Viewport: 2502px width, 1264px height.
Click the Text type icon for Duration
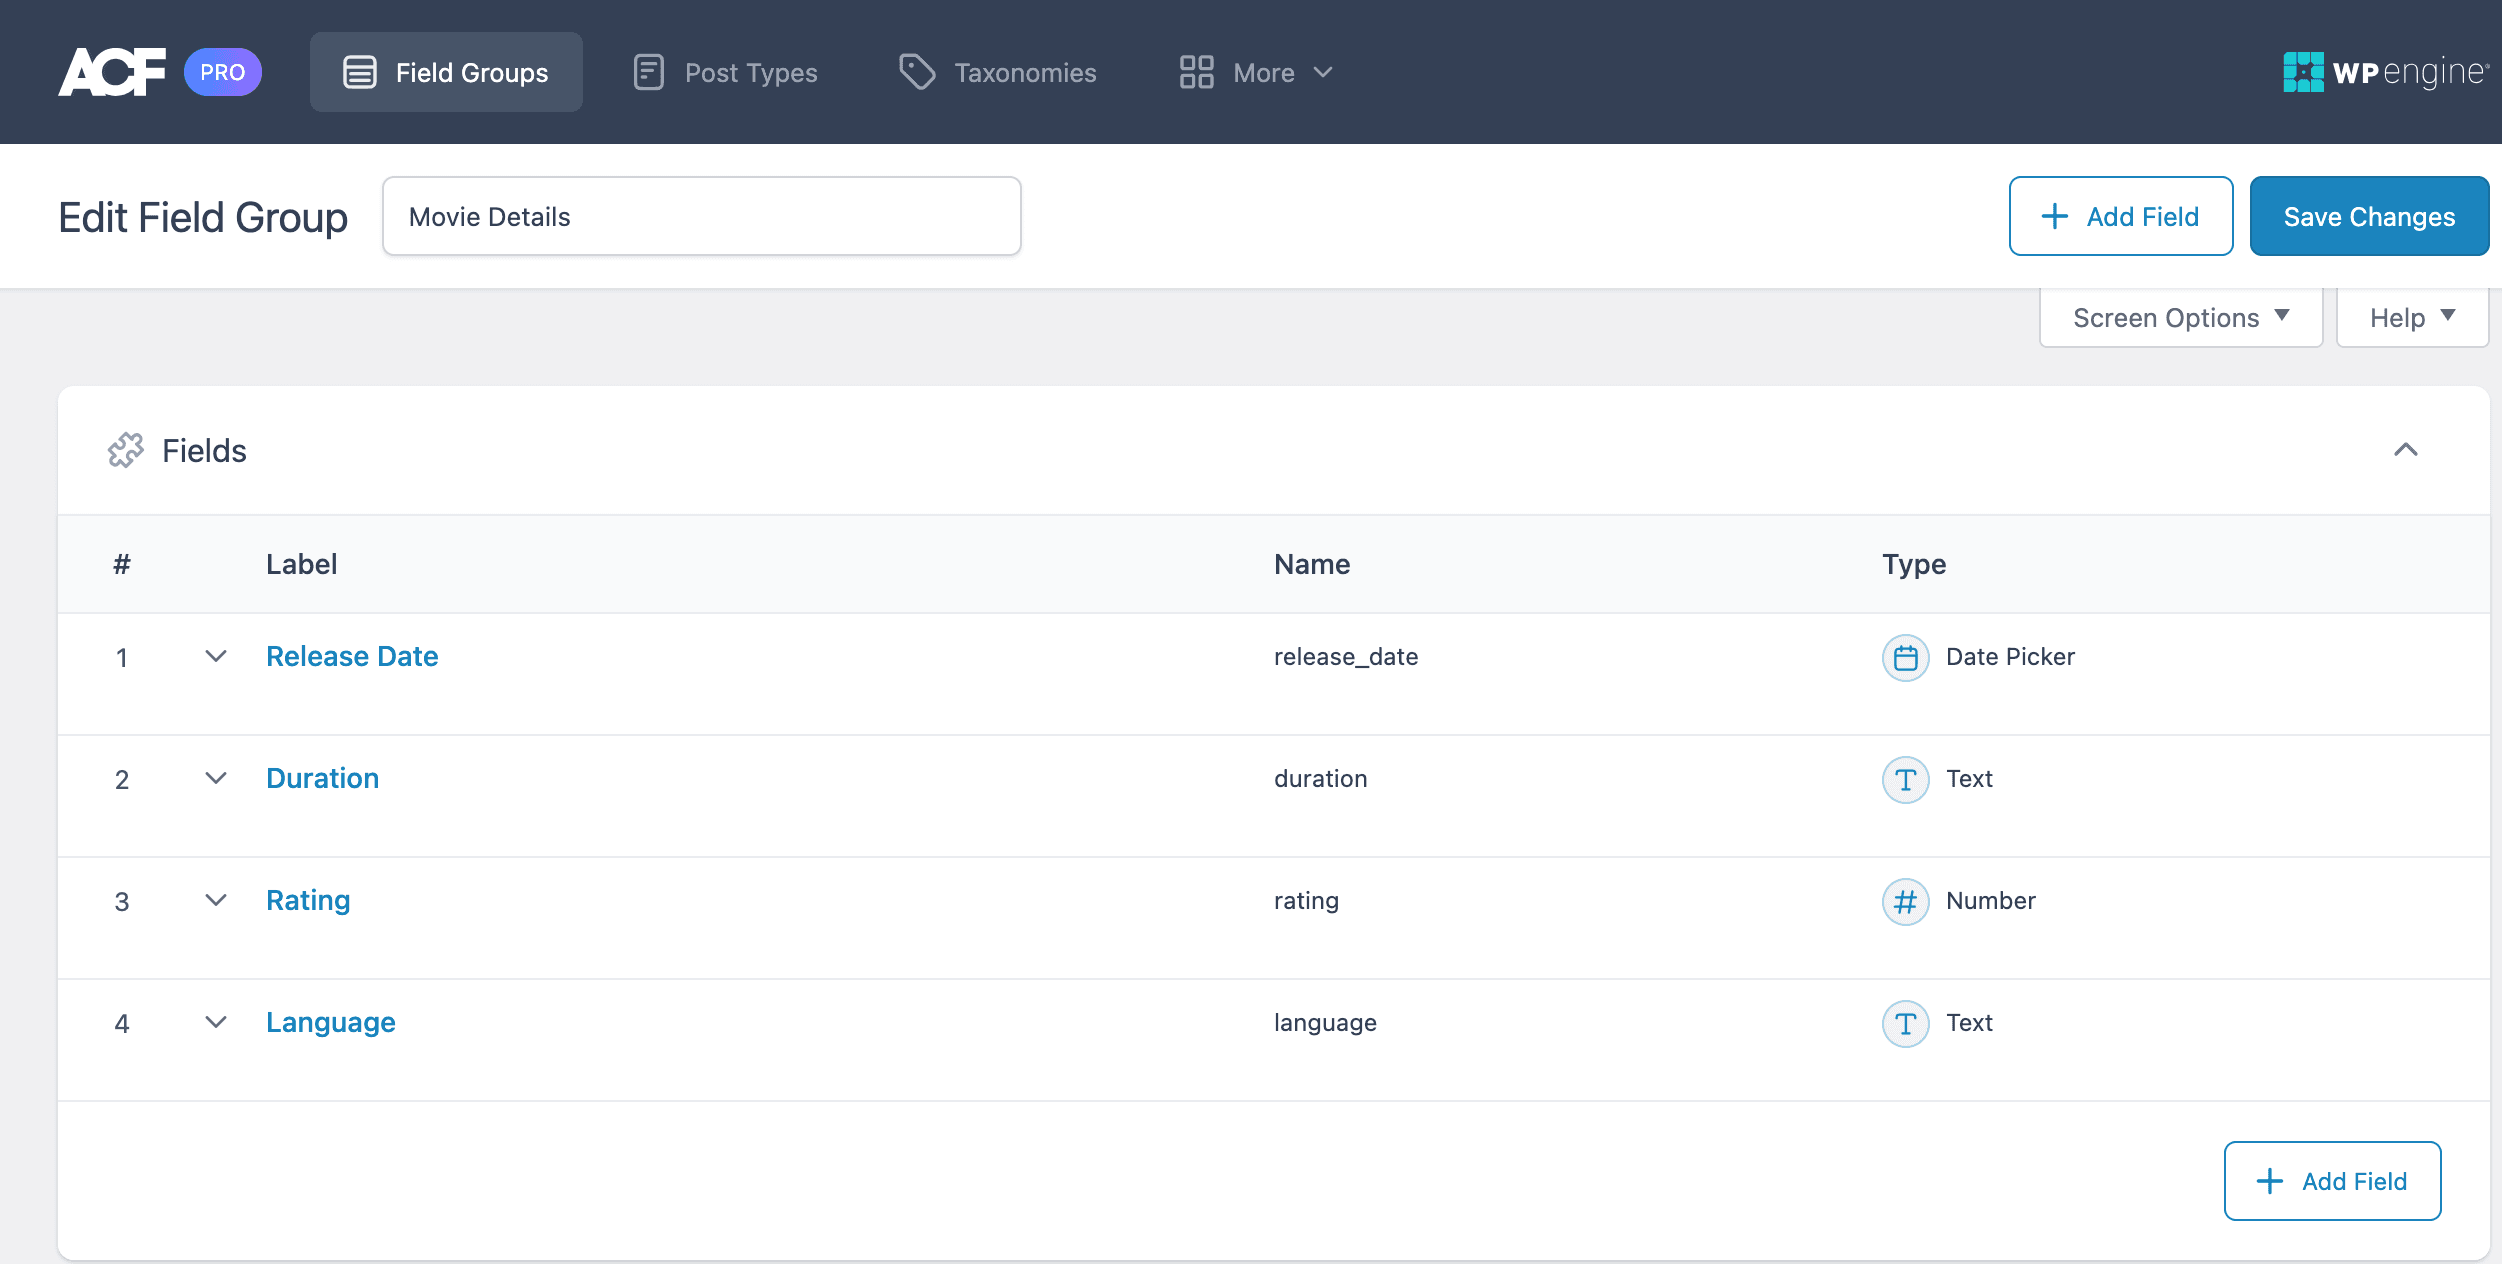(x=1904, y=777)
